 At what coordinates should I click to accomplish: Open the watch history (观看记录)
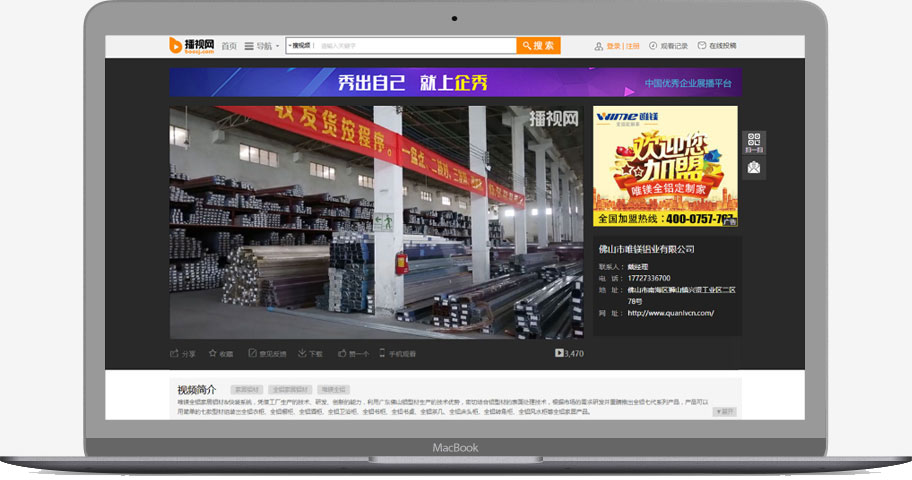(x=668, y=46)
